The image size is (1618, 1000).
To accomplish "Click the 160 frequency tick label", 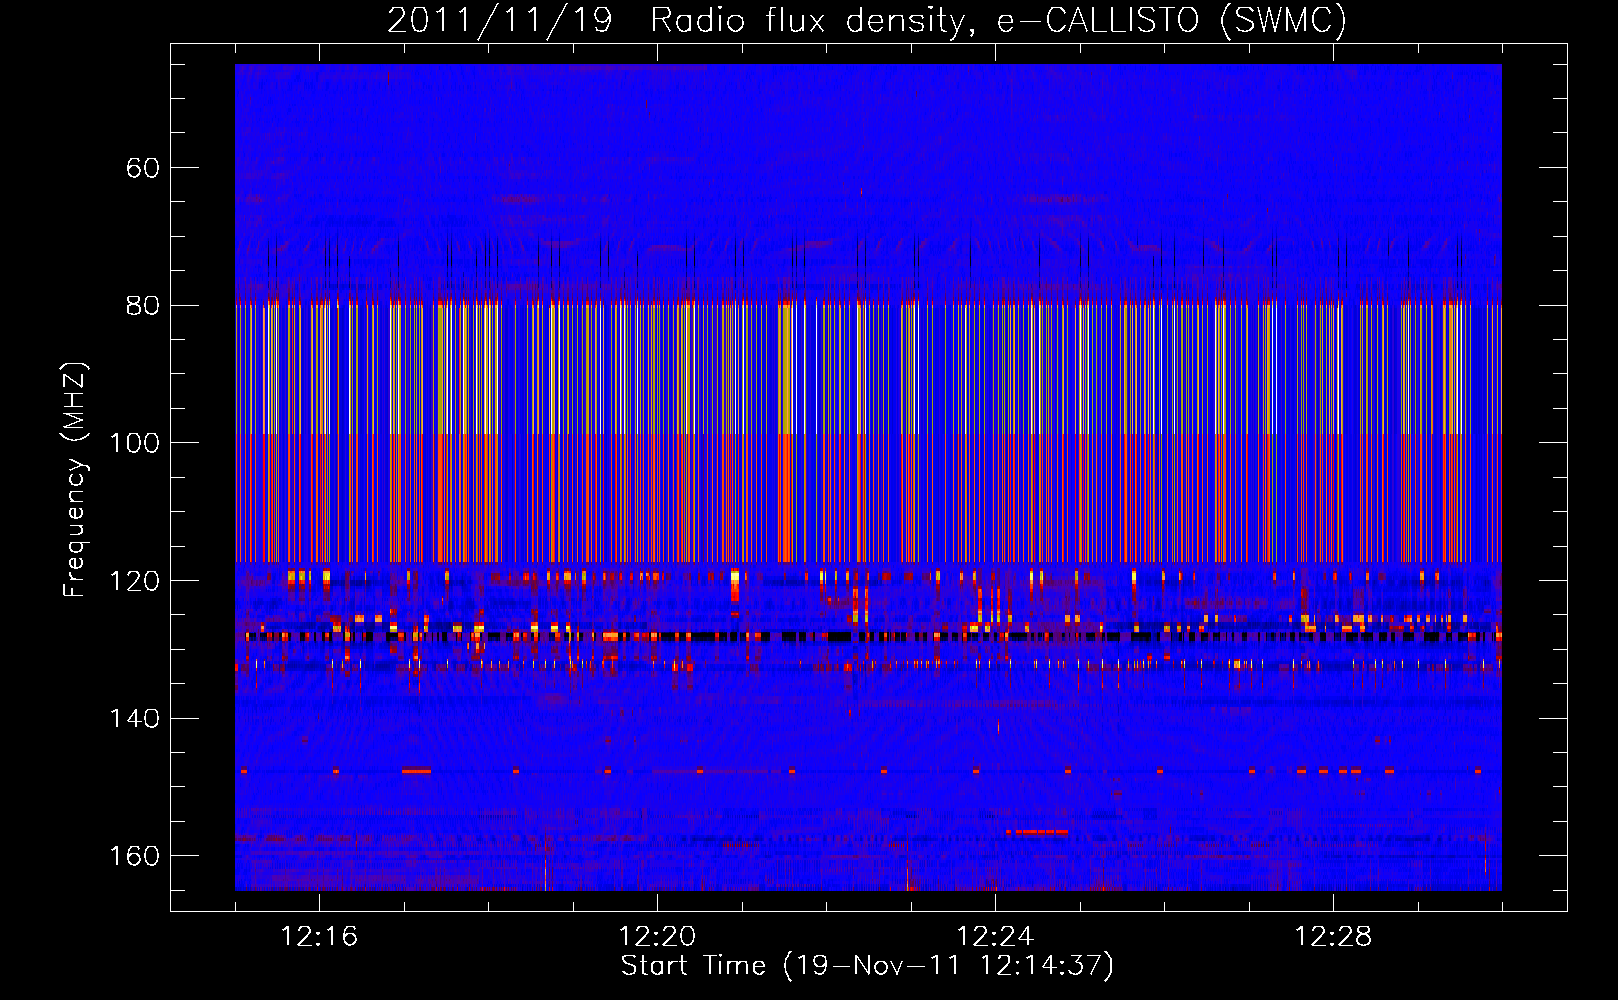I will point(135,856).
